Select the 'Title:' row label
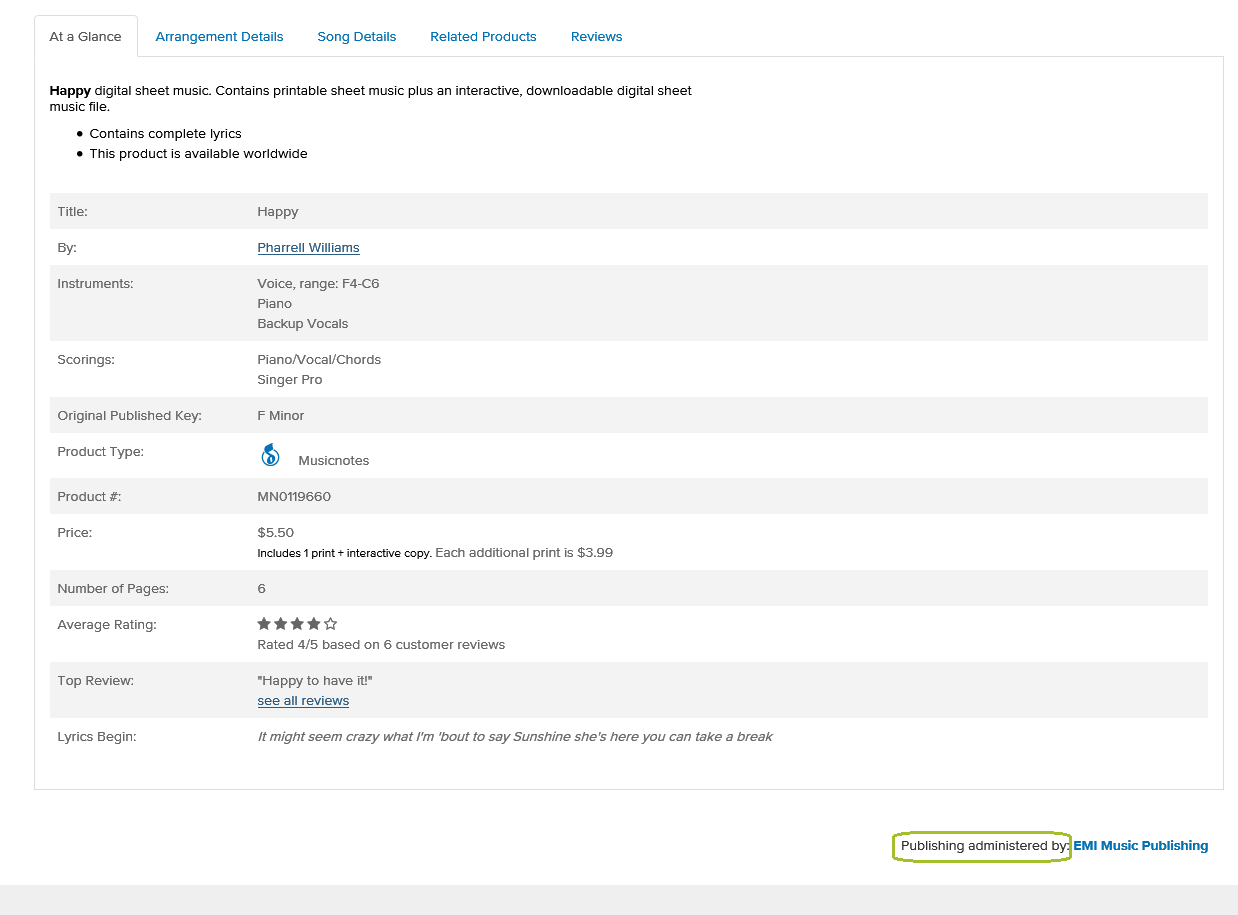Screen dimensions: 1238x915 [73, 212]
